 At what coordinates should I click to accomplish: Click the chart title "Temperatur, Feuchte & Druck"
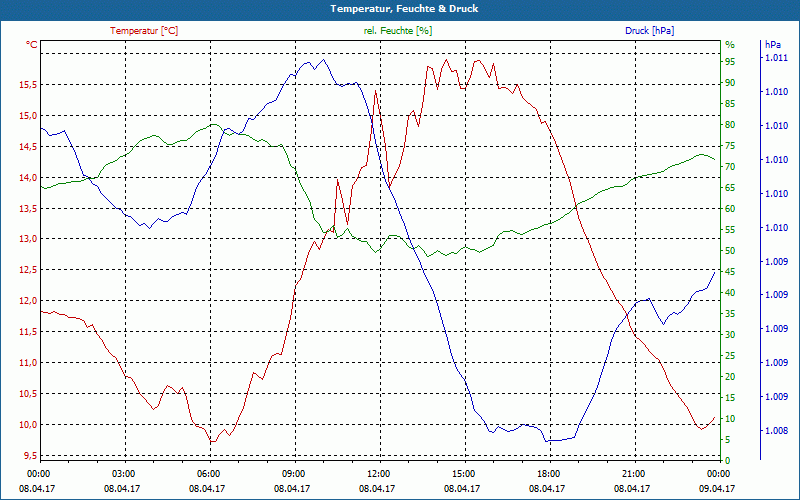[404, 9]
